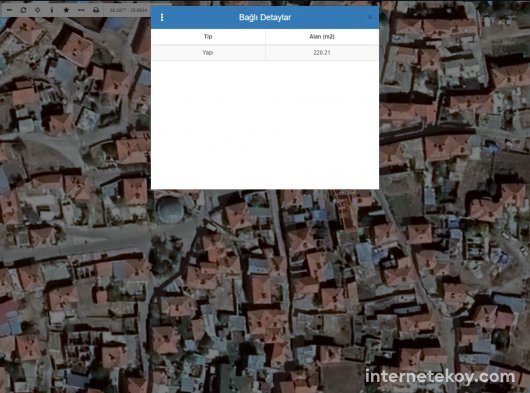Screen dimensions: 530x393
Task: Select the 220.21 area value cell
Action: [x=322, y=53]
